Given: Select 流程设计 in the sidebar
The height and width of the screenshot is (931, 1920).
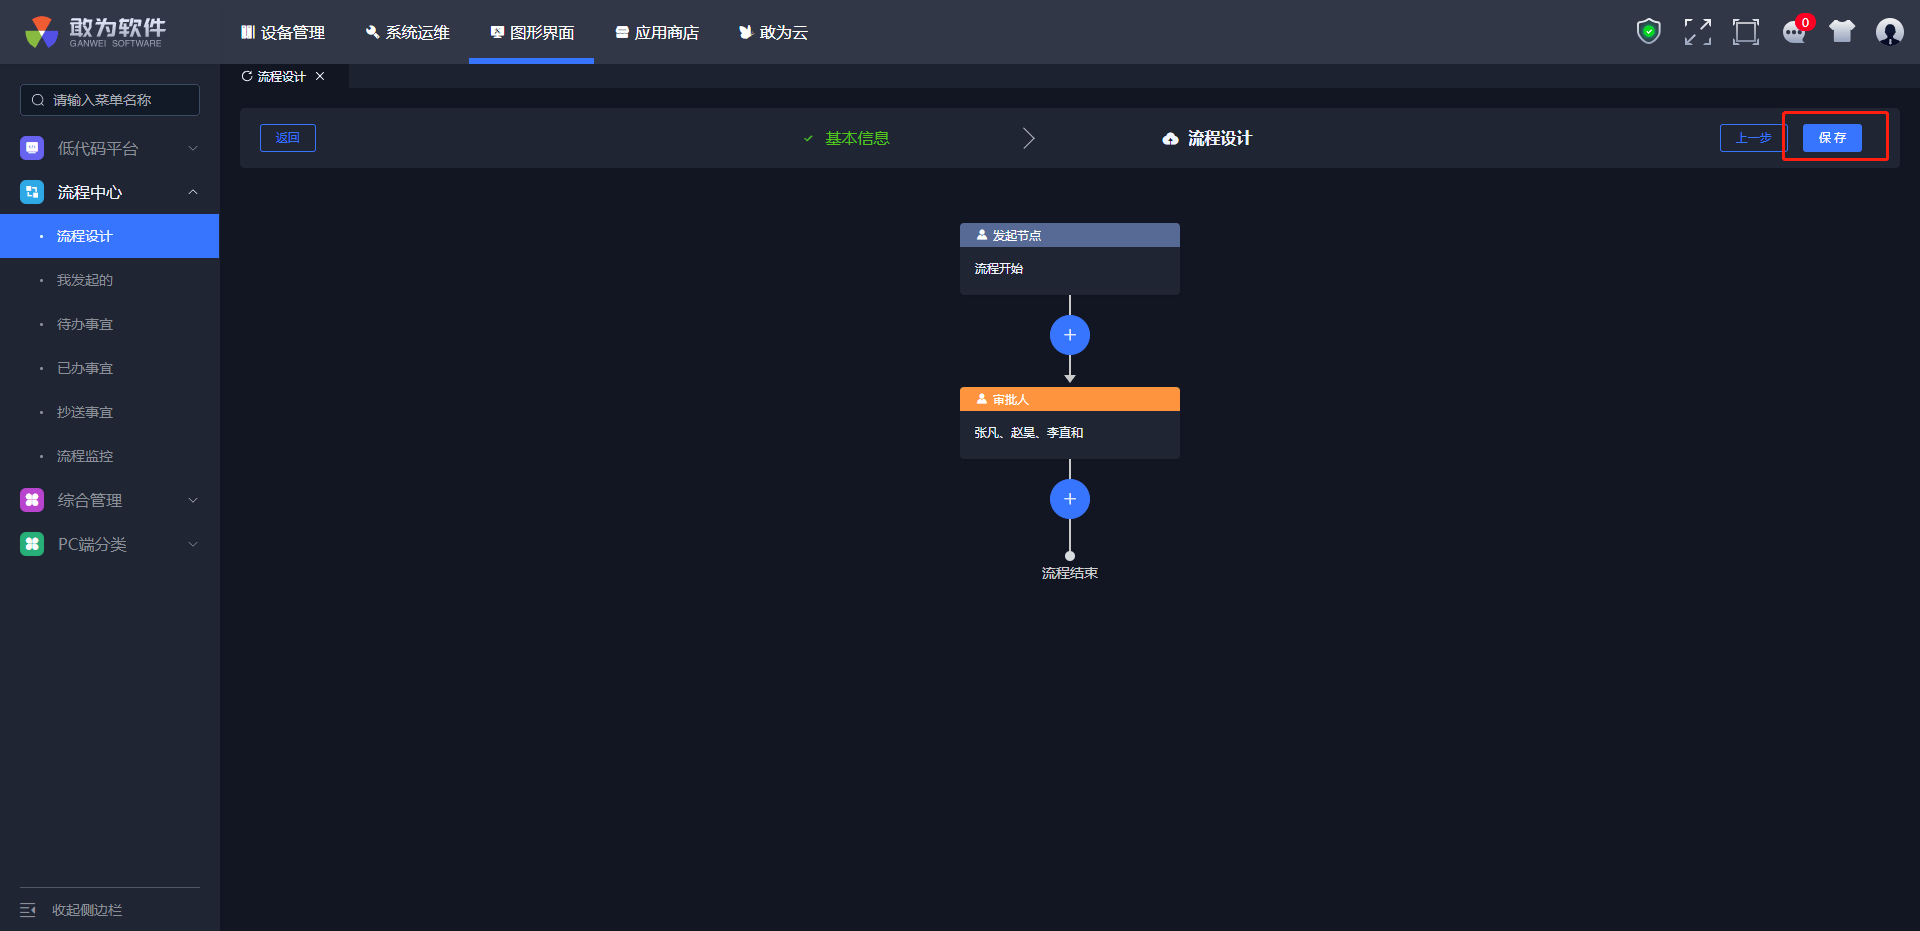Looking at the screenshot, I should 110,236.
